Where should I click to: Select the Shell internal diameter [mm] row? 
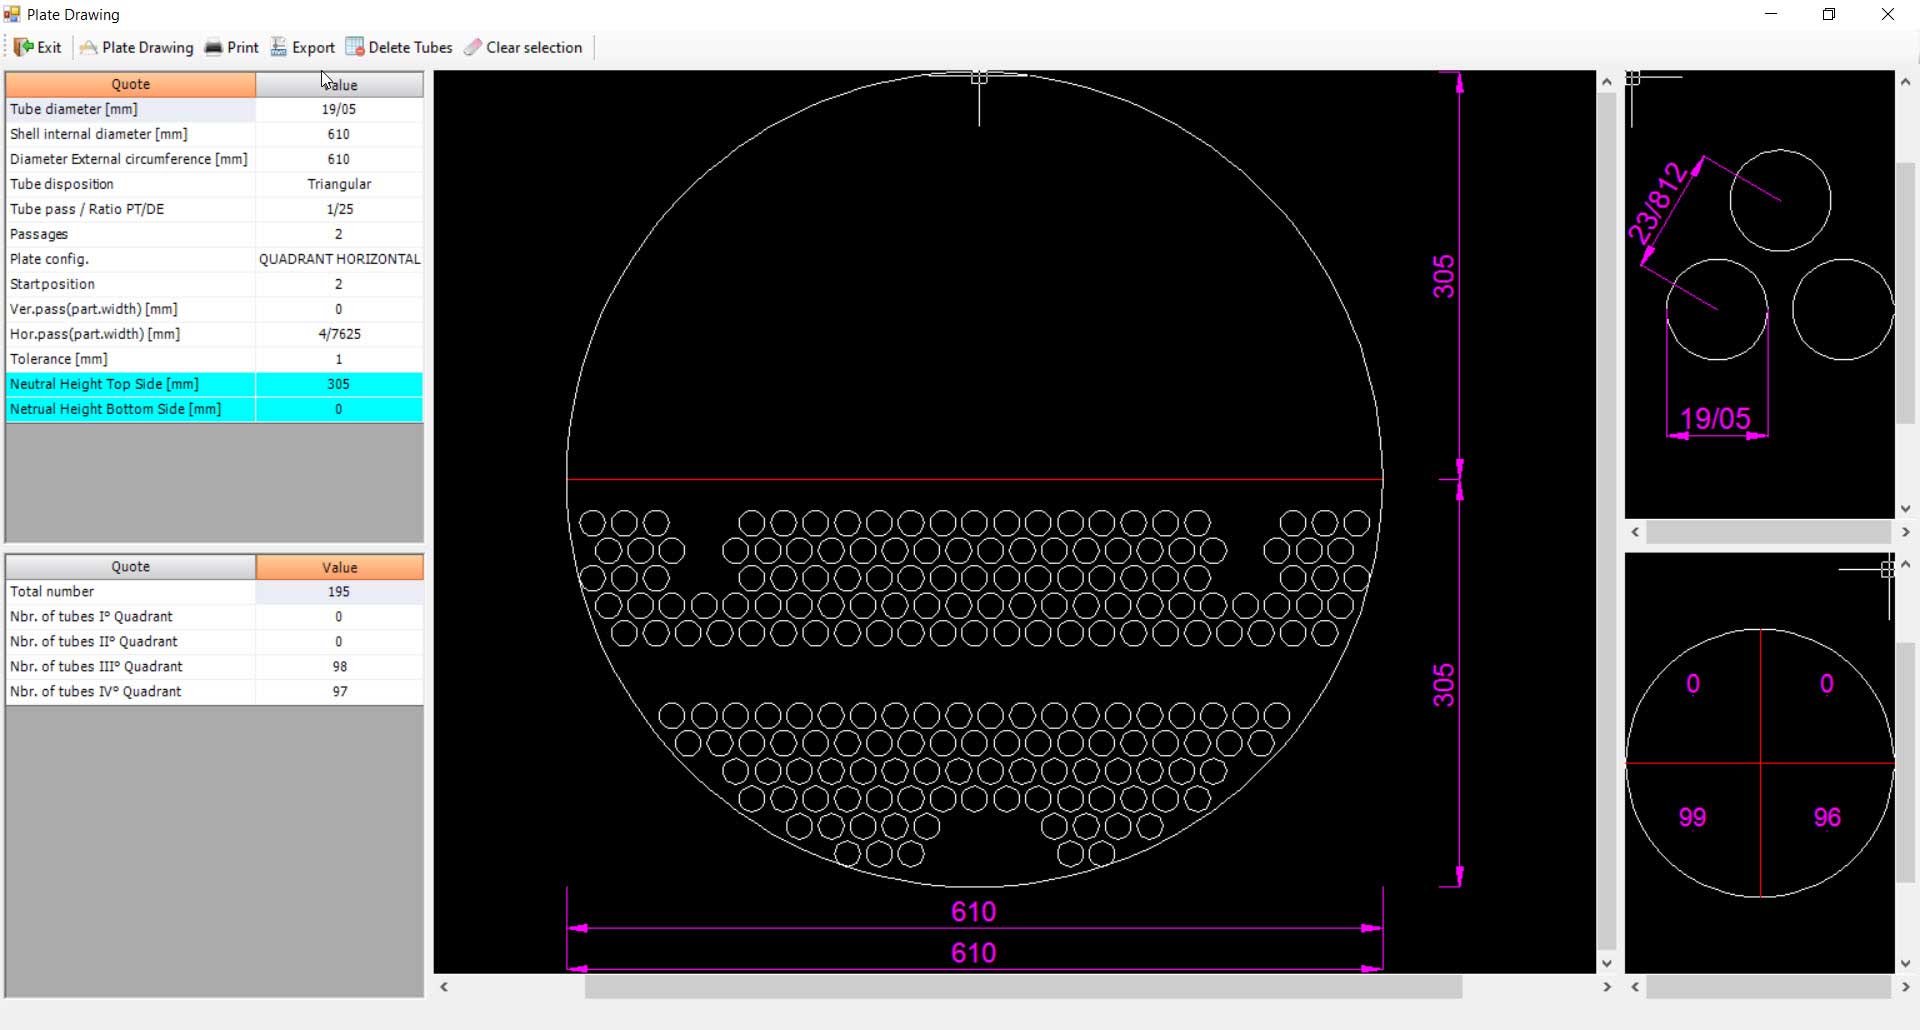tap(214, 134)
